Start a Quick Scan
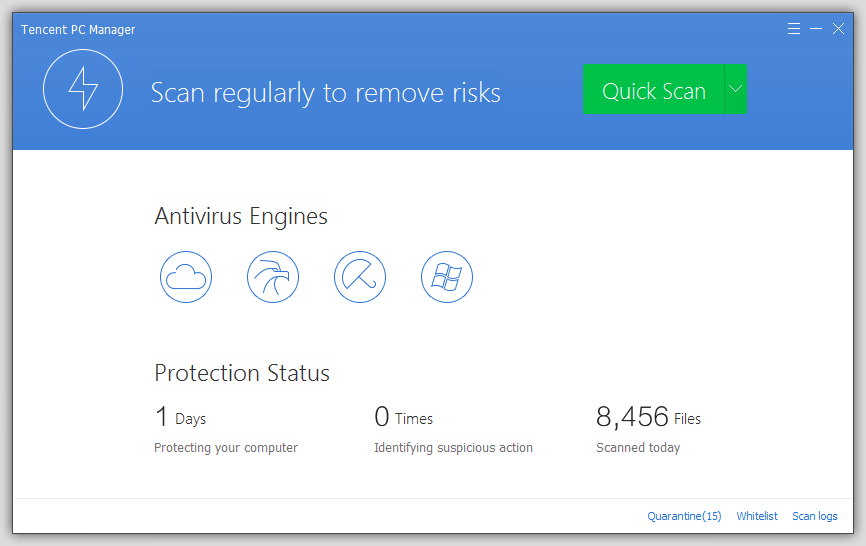The image size is (866, 546). [654, 90]
